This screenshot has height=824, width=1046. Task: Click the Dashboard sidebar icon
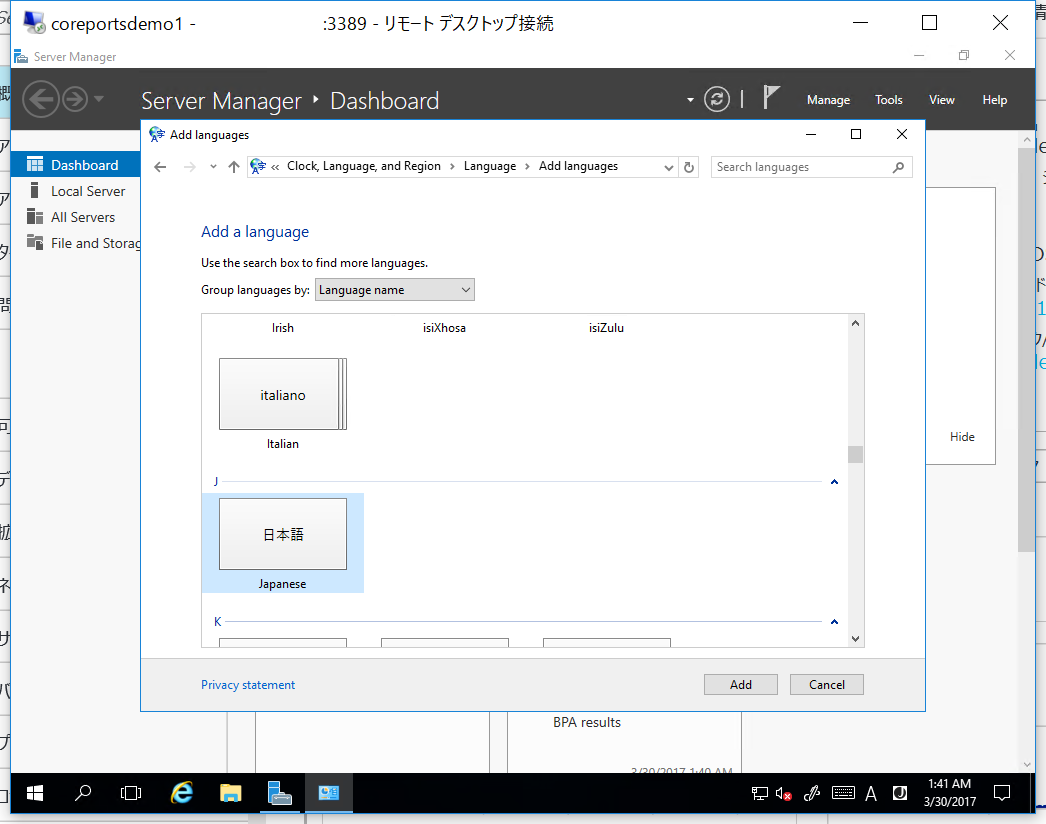35,164
